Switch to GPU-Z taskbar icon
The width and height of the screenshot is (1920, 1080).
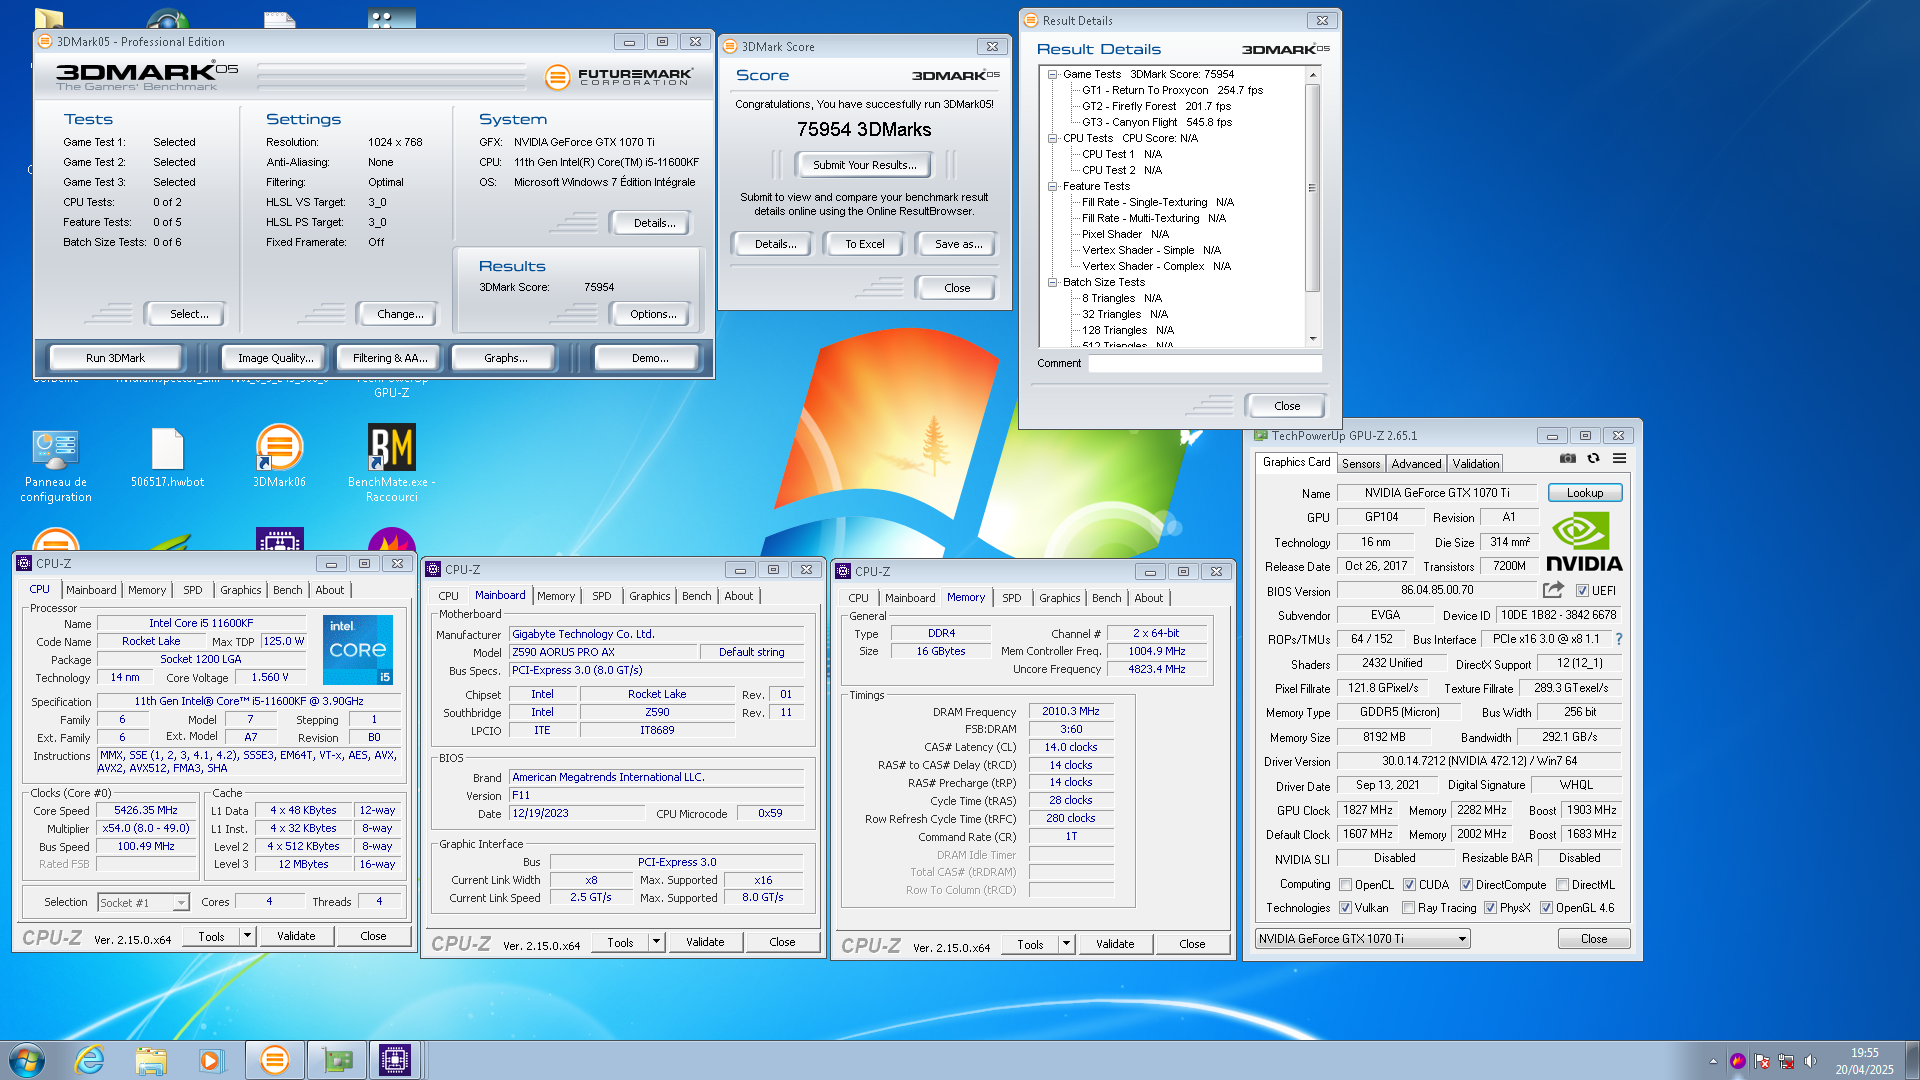336,1060
